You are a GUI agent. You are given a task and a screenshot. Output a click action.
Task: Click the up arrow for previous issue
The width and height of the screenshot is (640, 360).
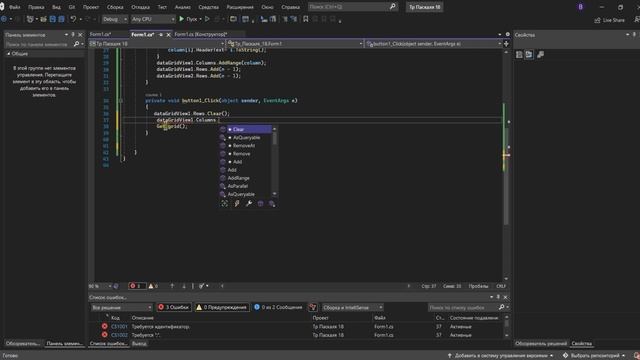172,286
